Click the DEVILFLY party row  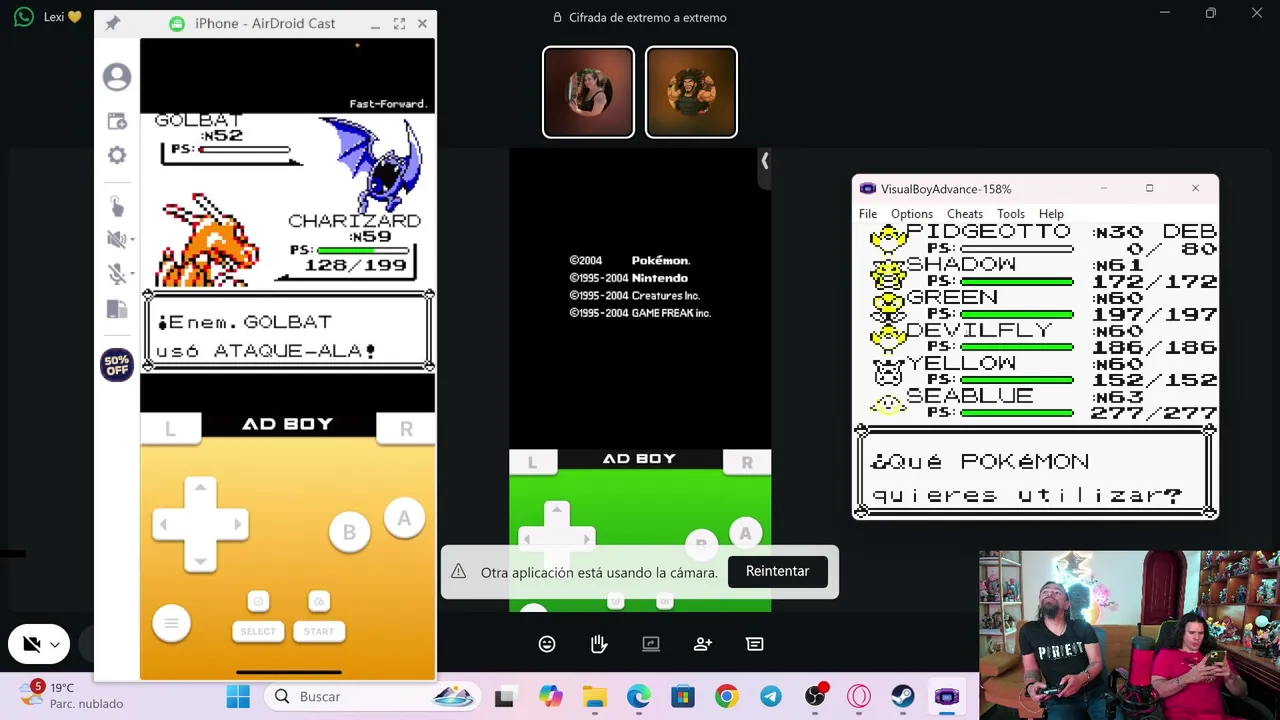(1043, 339)
